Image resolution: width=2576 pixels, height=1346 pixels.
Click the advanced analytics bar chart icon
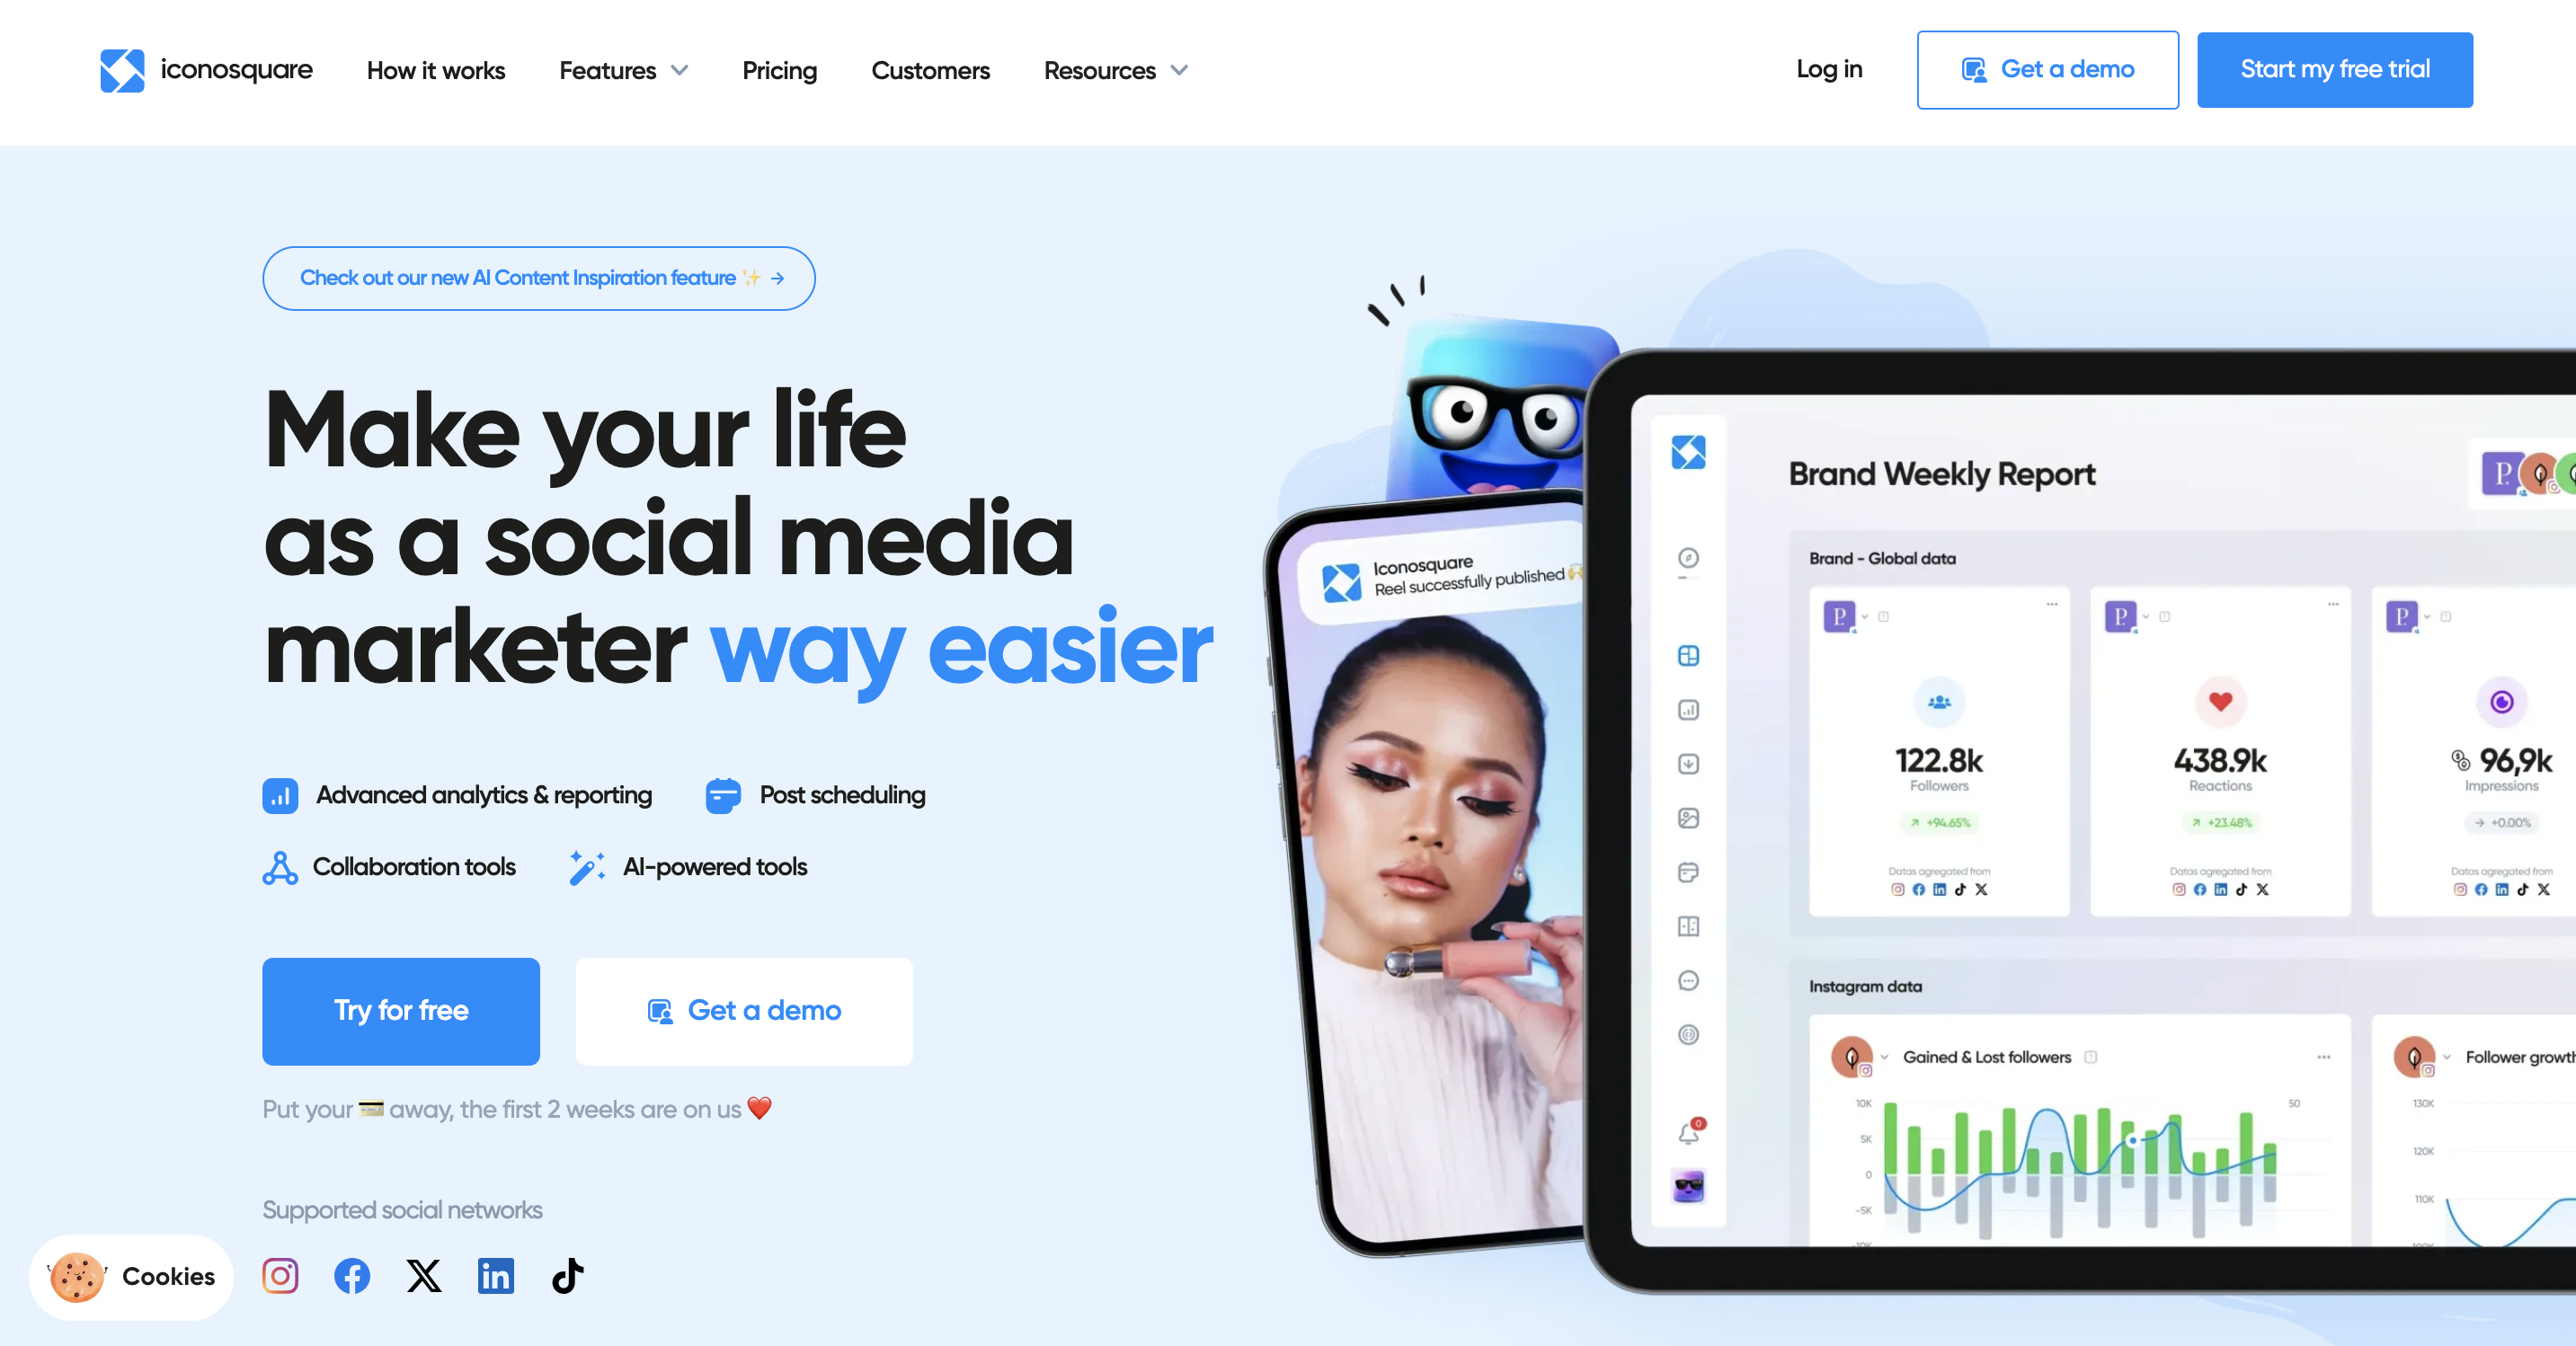coord(280,794)
